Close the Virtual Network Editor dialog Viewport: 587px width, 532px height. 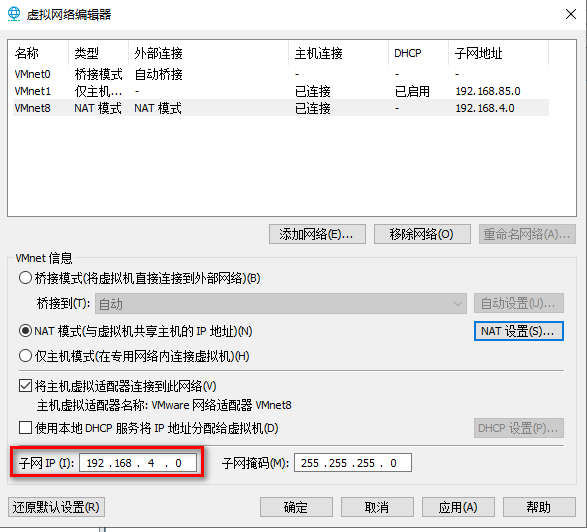571,14
